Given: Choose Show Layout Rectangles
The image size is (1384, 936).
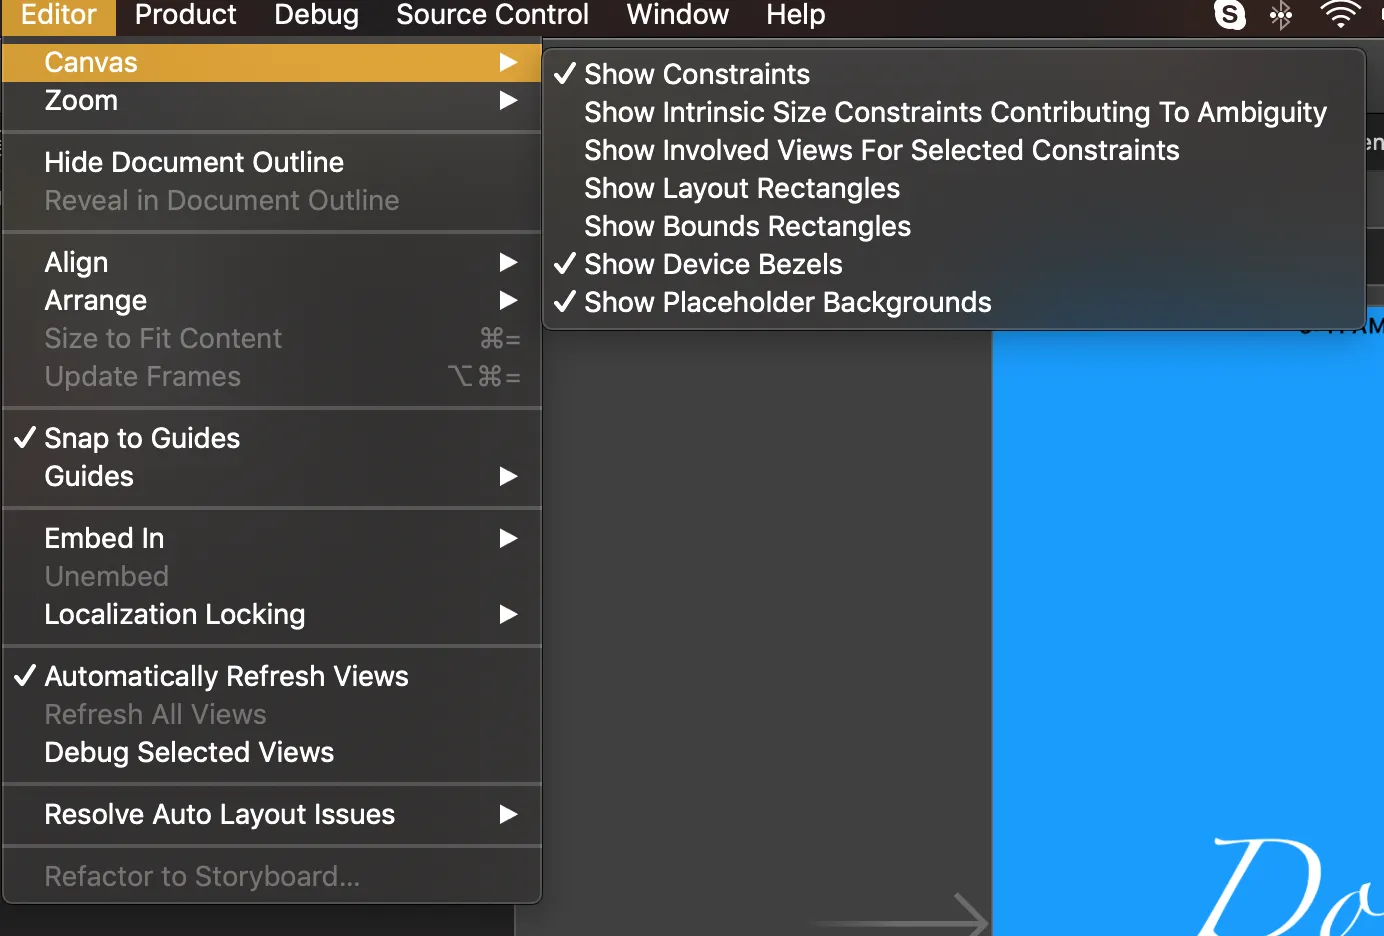Looking at the screenshot, I should pos(742,189).
